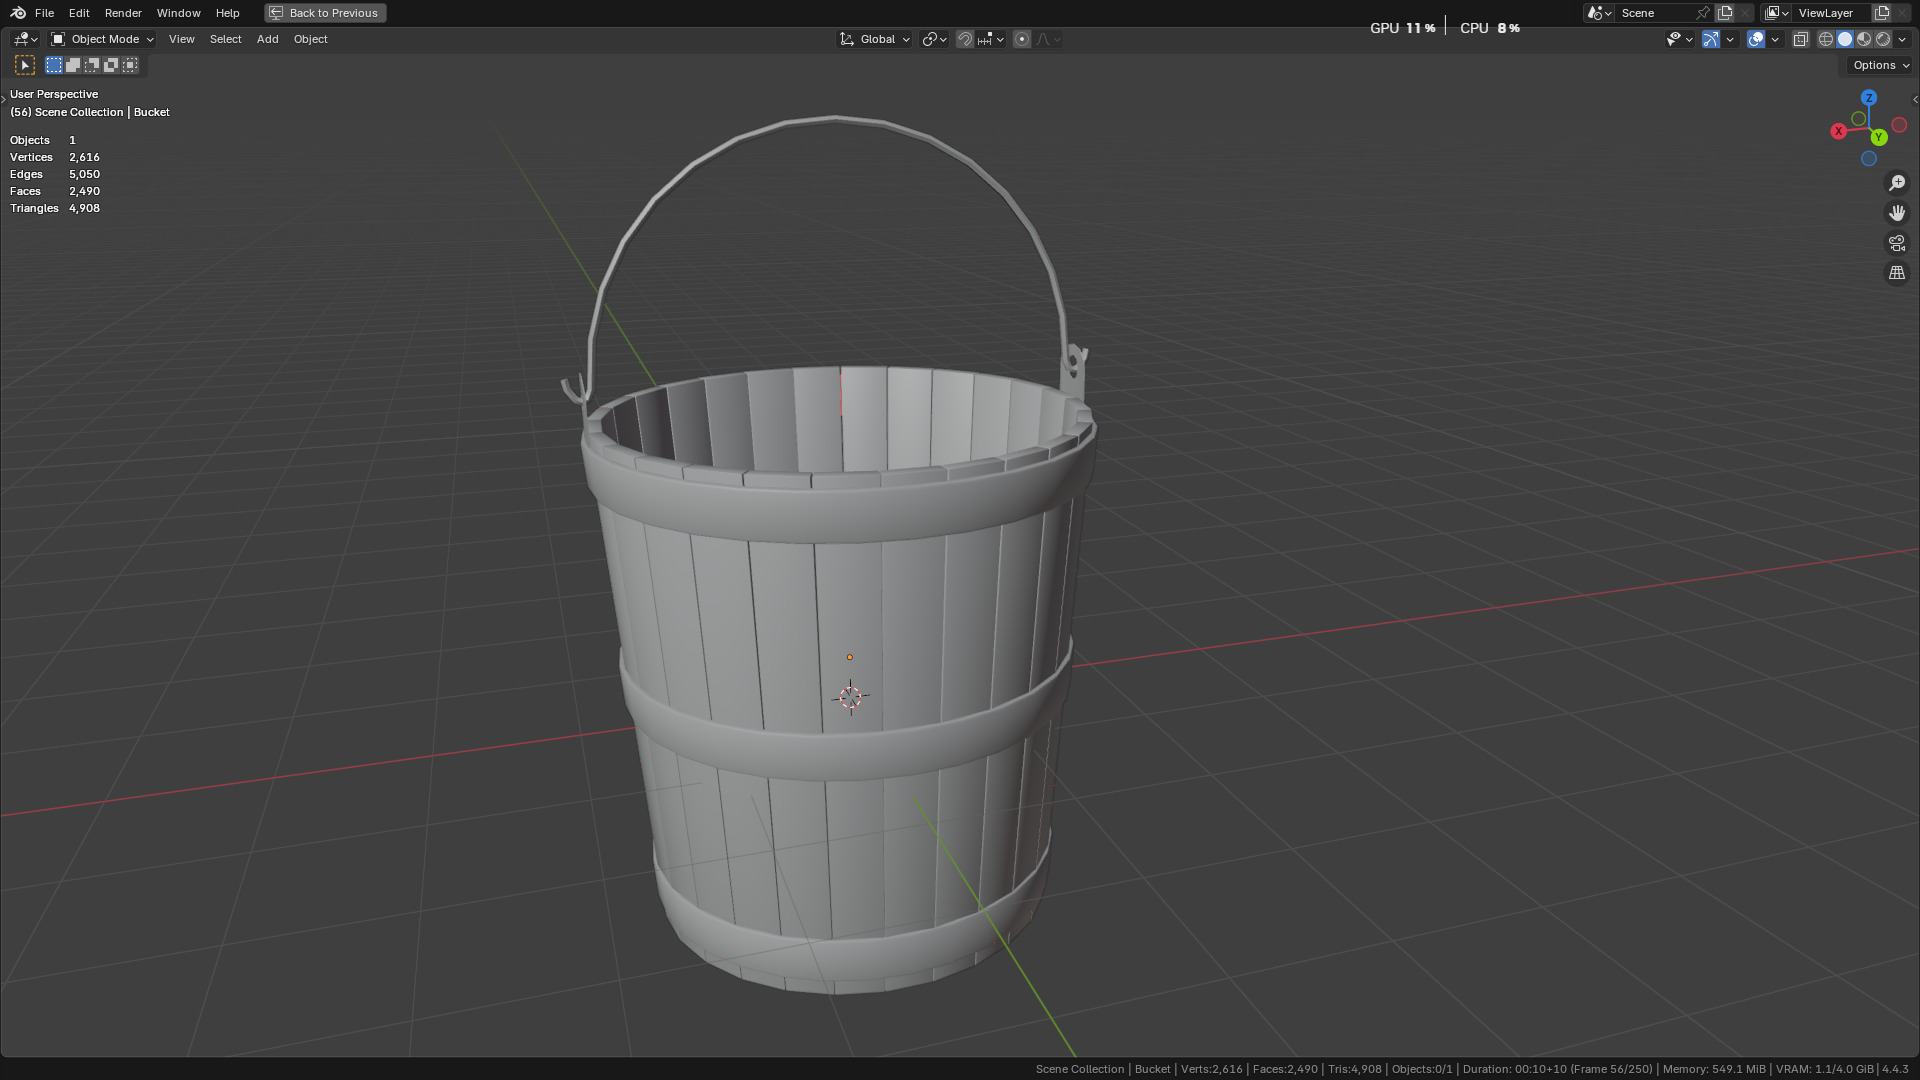Open the Global transform orientation dropdown
The width and height of the screenshot is (1920, 1080).
click(x=875, y=39)
